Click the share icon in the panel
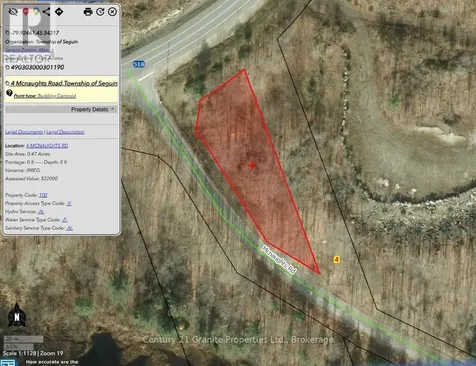Viewport: 476px width, 366px height. [x=46, y=12]
